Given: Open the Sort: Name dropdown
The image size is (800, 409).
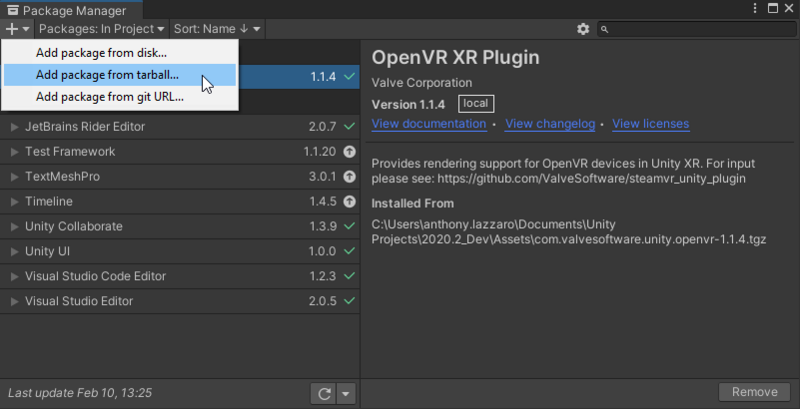Looking at the screenshot, I should [x=217, y=29].
